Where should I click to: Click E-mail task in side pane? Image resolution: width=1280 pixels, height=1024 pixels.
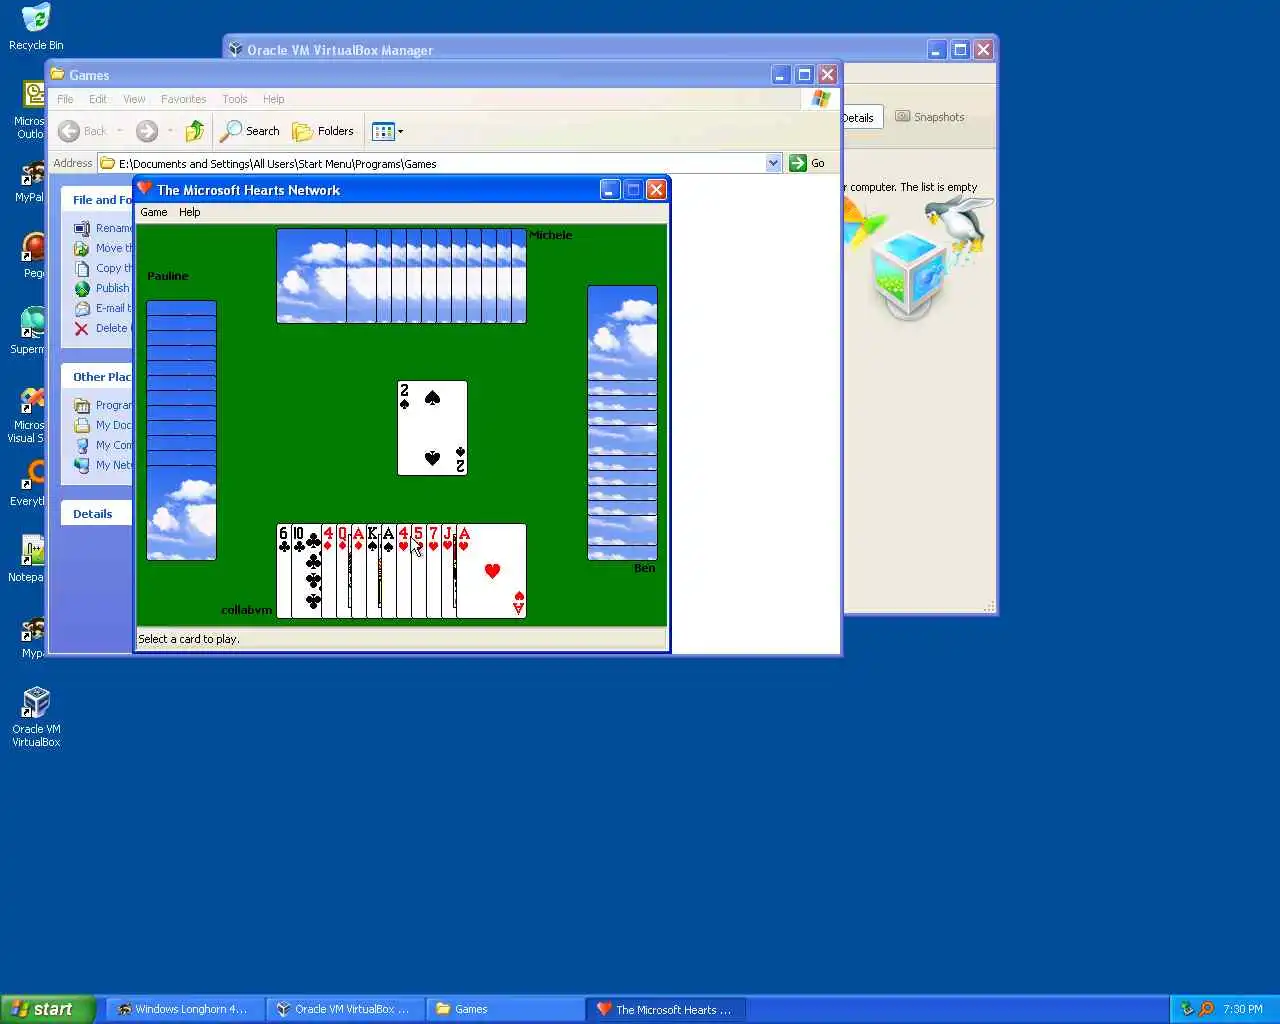tap(102, 308)
